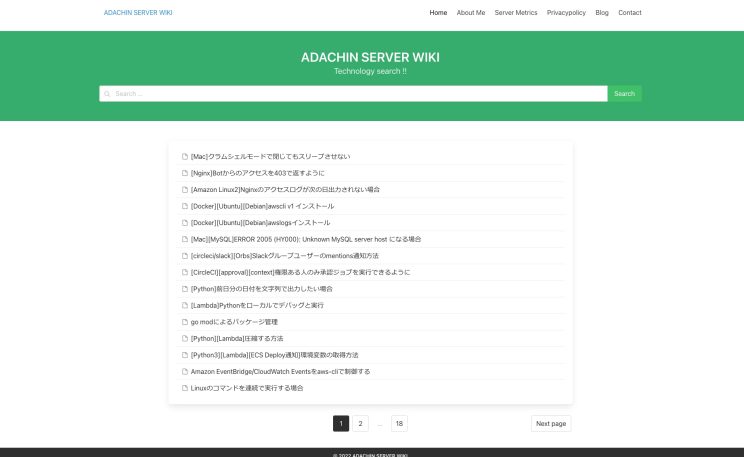This screenshot has width=744, height=457.
Task: Open the About Me menu item
Action: [470, 13]
